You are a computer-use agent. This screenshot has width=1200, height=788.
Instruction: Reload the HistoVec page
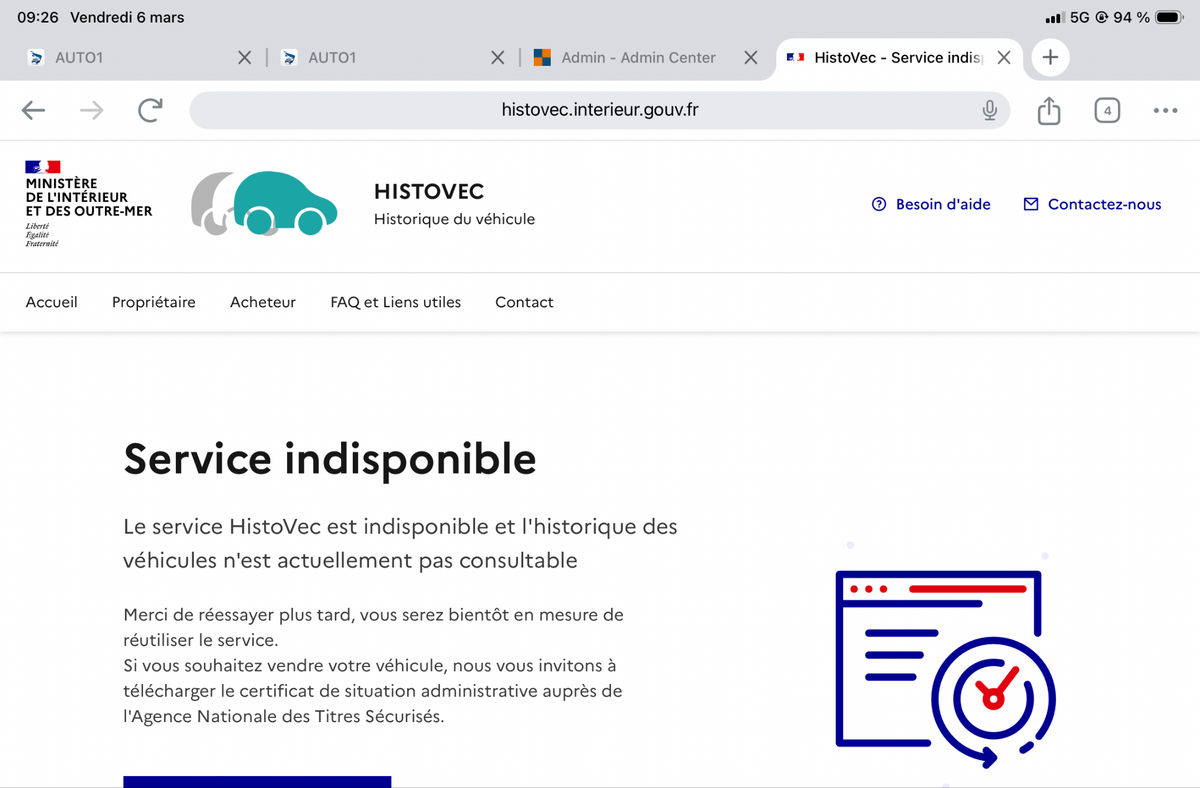click(x=150, y=111)
